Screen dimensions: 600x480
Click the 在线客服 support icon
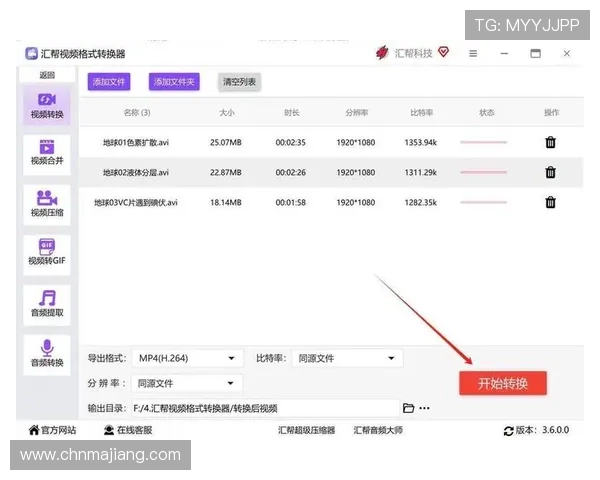109,430
